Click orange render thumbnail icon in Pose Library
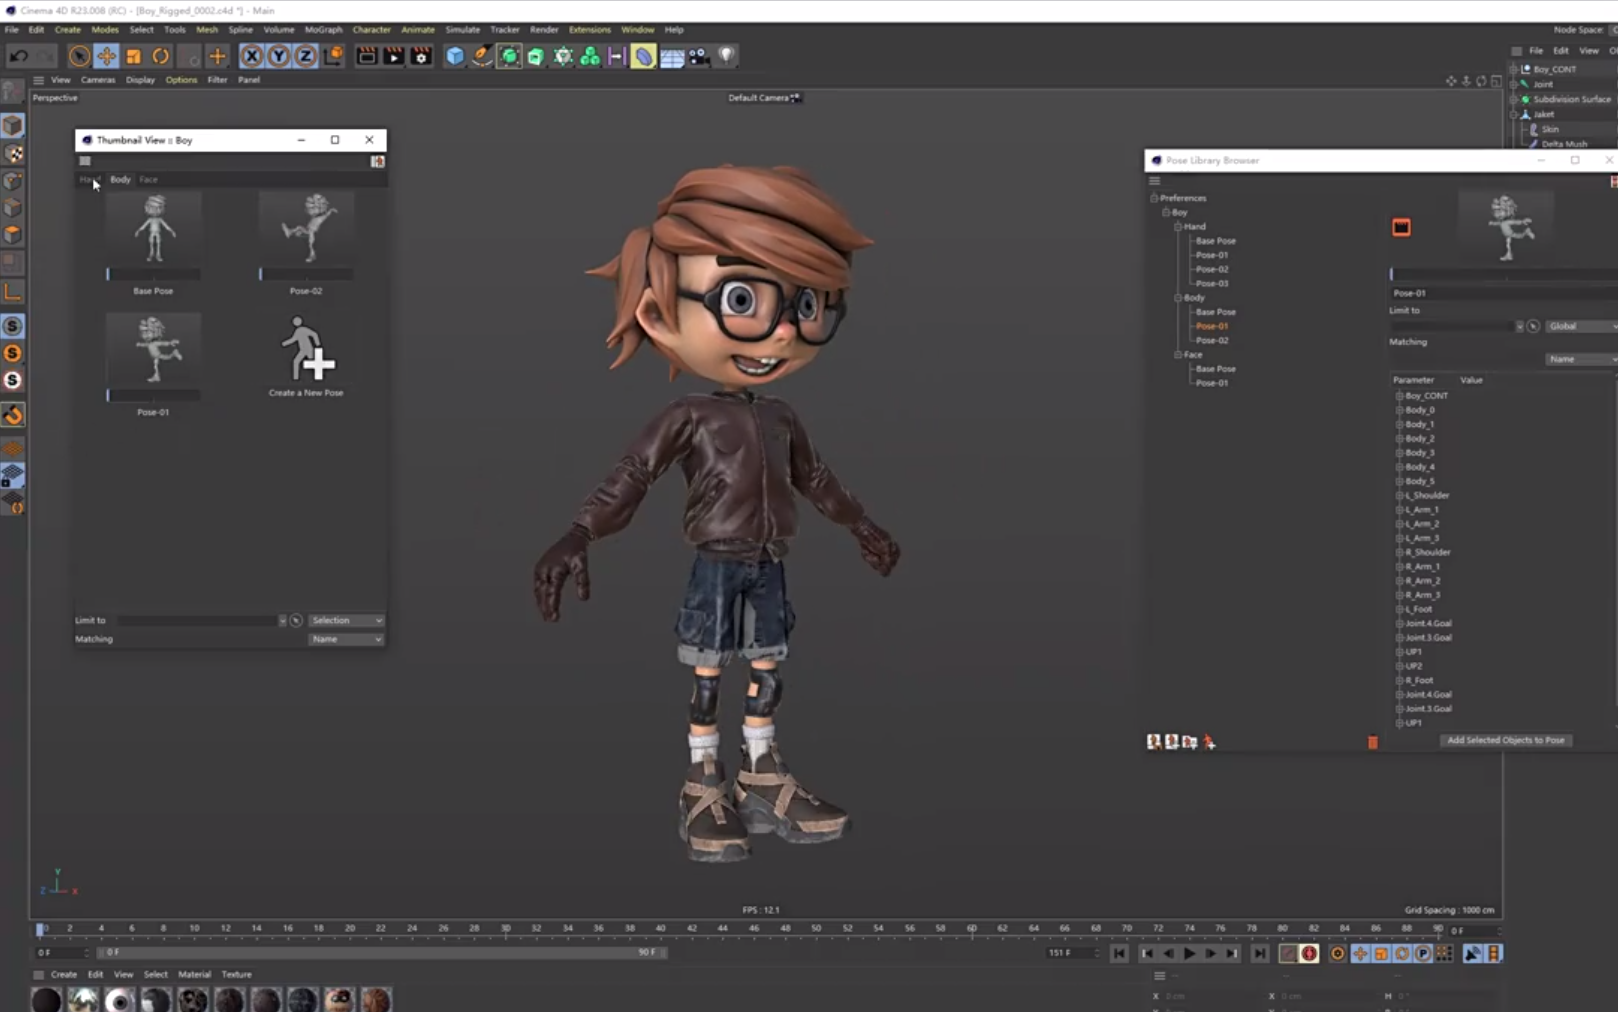The image size is (1618, 1012). 1401,227
